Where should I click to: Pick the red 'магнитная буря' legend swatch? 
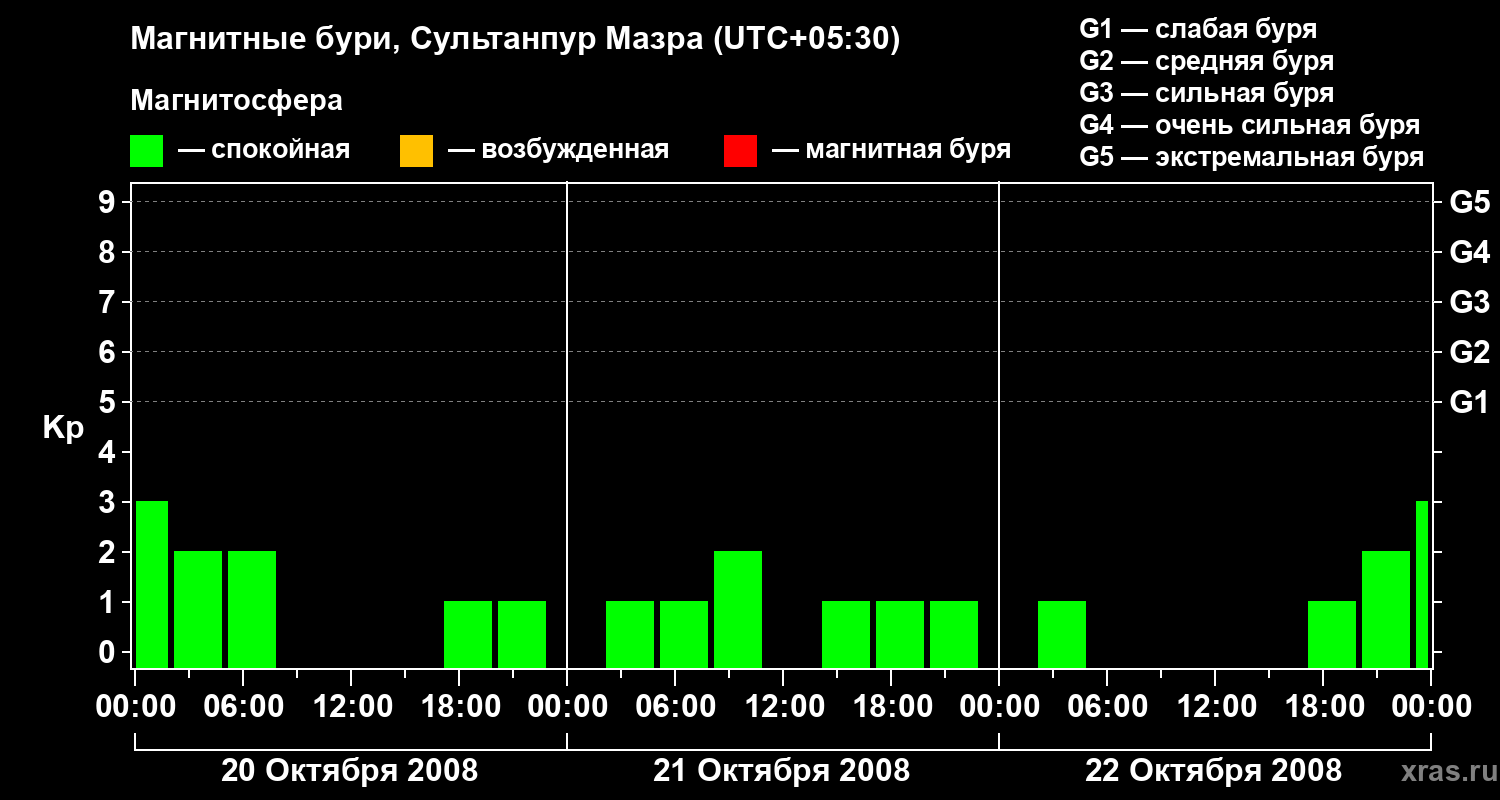tap(740, 151)
